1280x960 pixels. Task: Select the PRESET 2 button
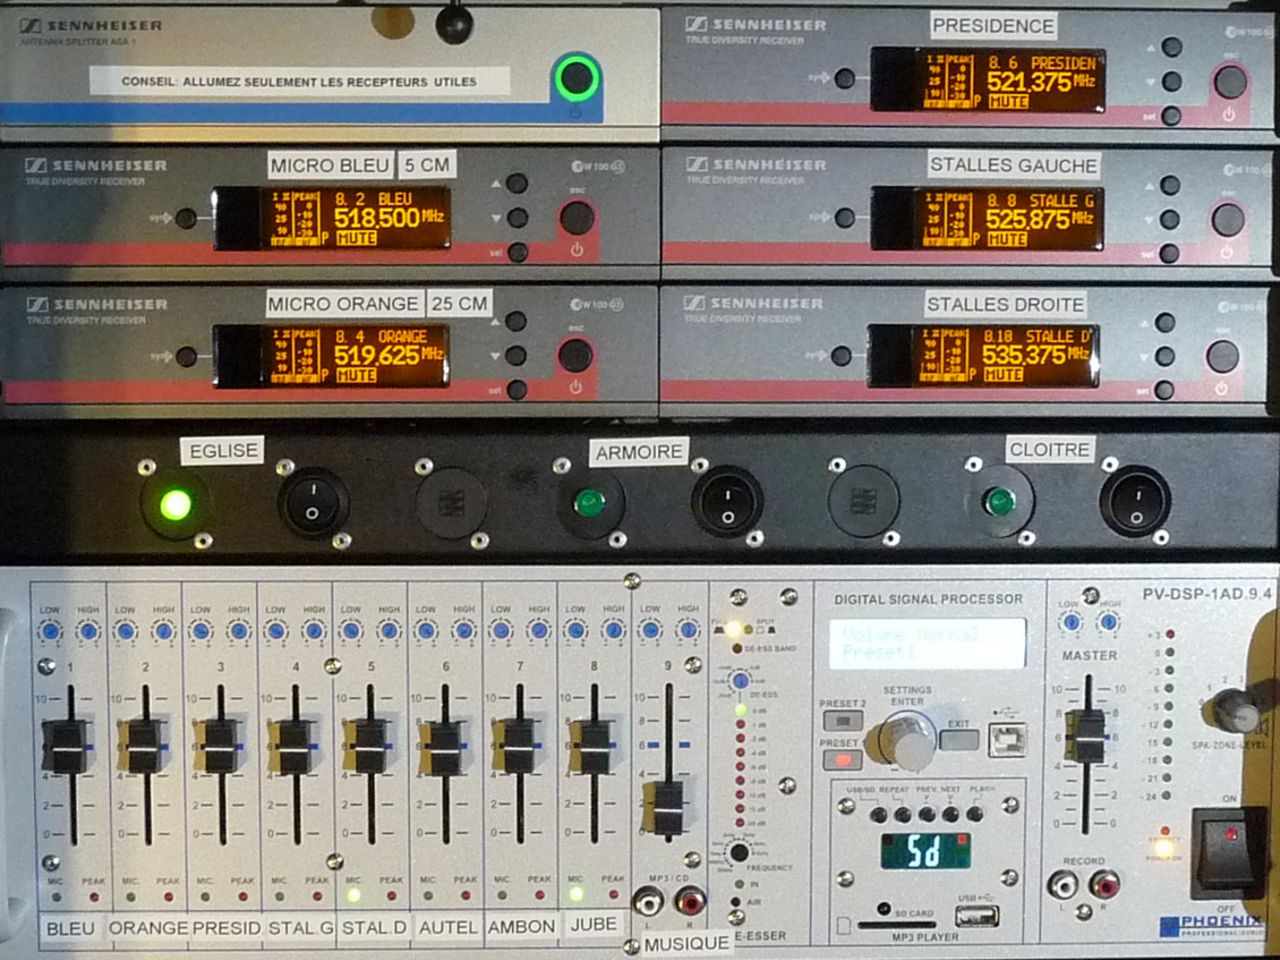tap(842, 722)
